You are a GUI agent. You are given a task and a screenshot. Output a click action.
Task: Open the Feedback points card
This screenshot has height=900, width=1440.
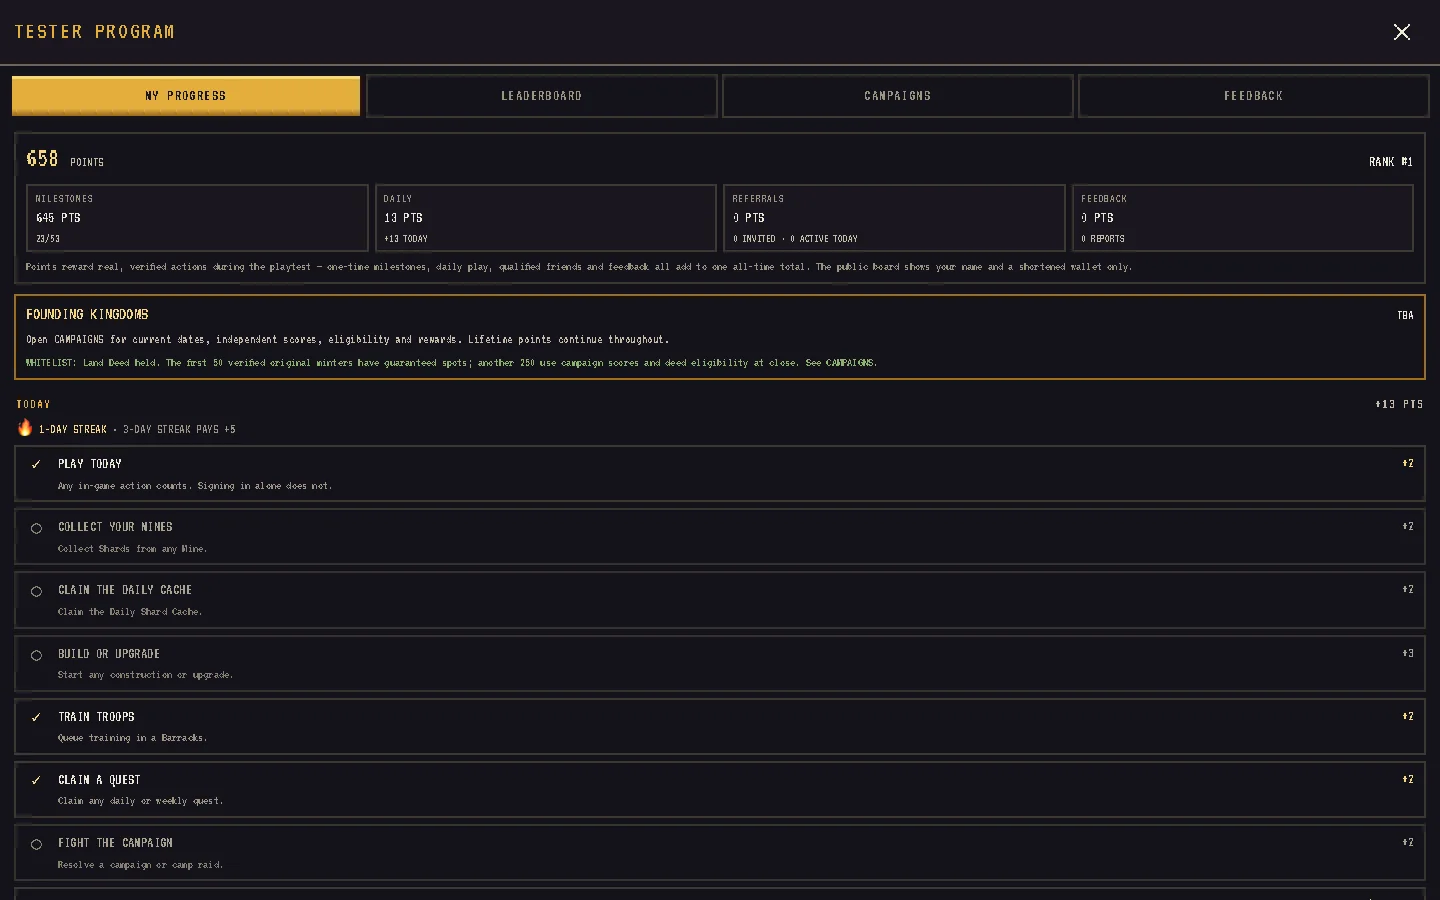(x=1242, y=218)
